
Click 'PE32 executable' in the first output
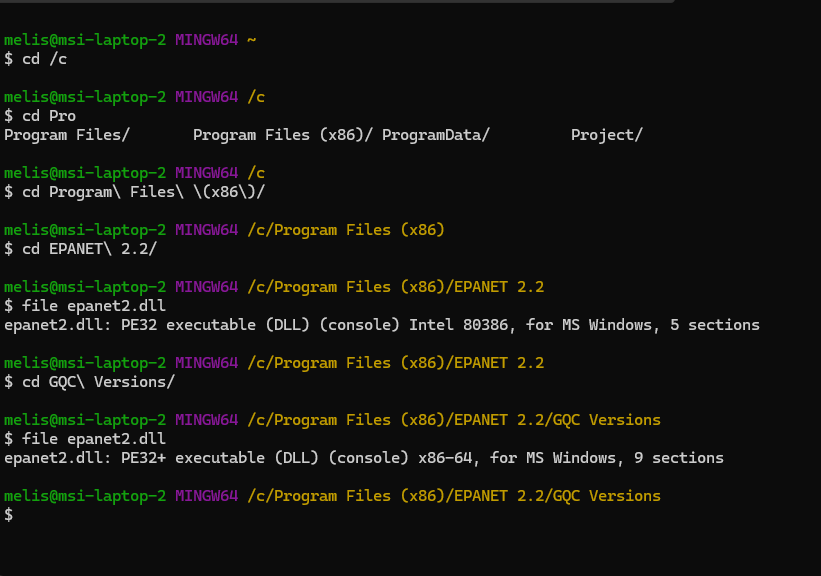[x=188, y=325]
